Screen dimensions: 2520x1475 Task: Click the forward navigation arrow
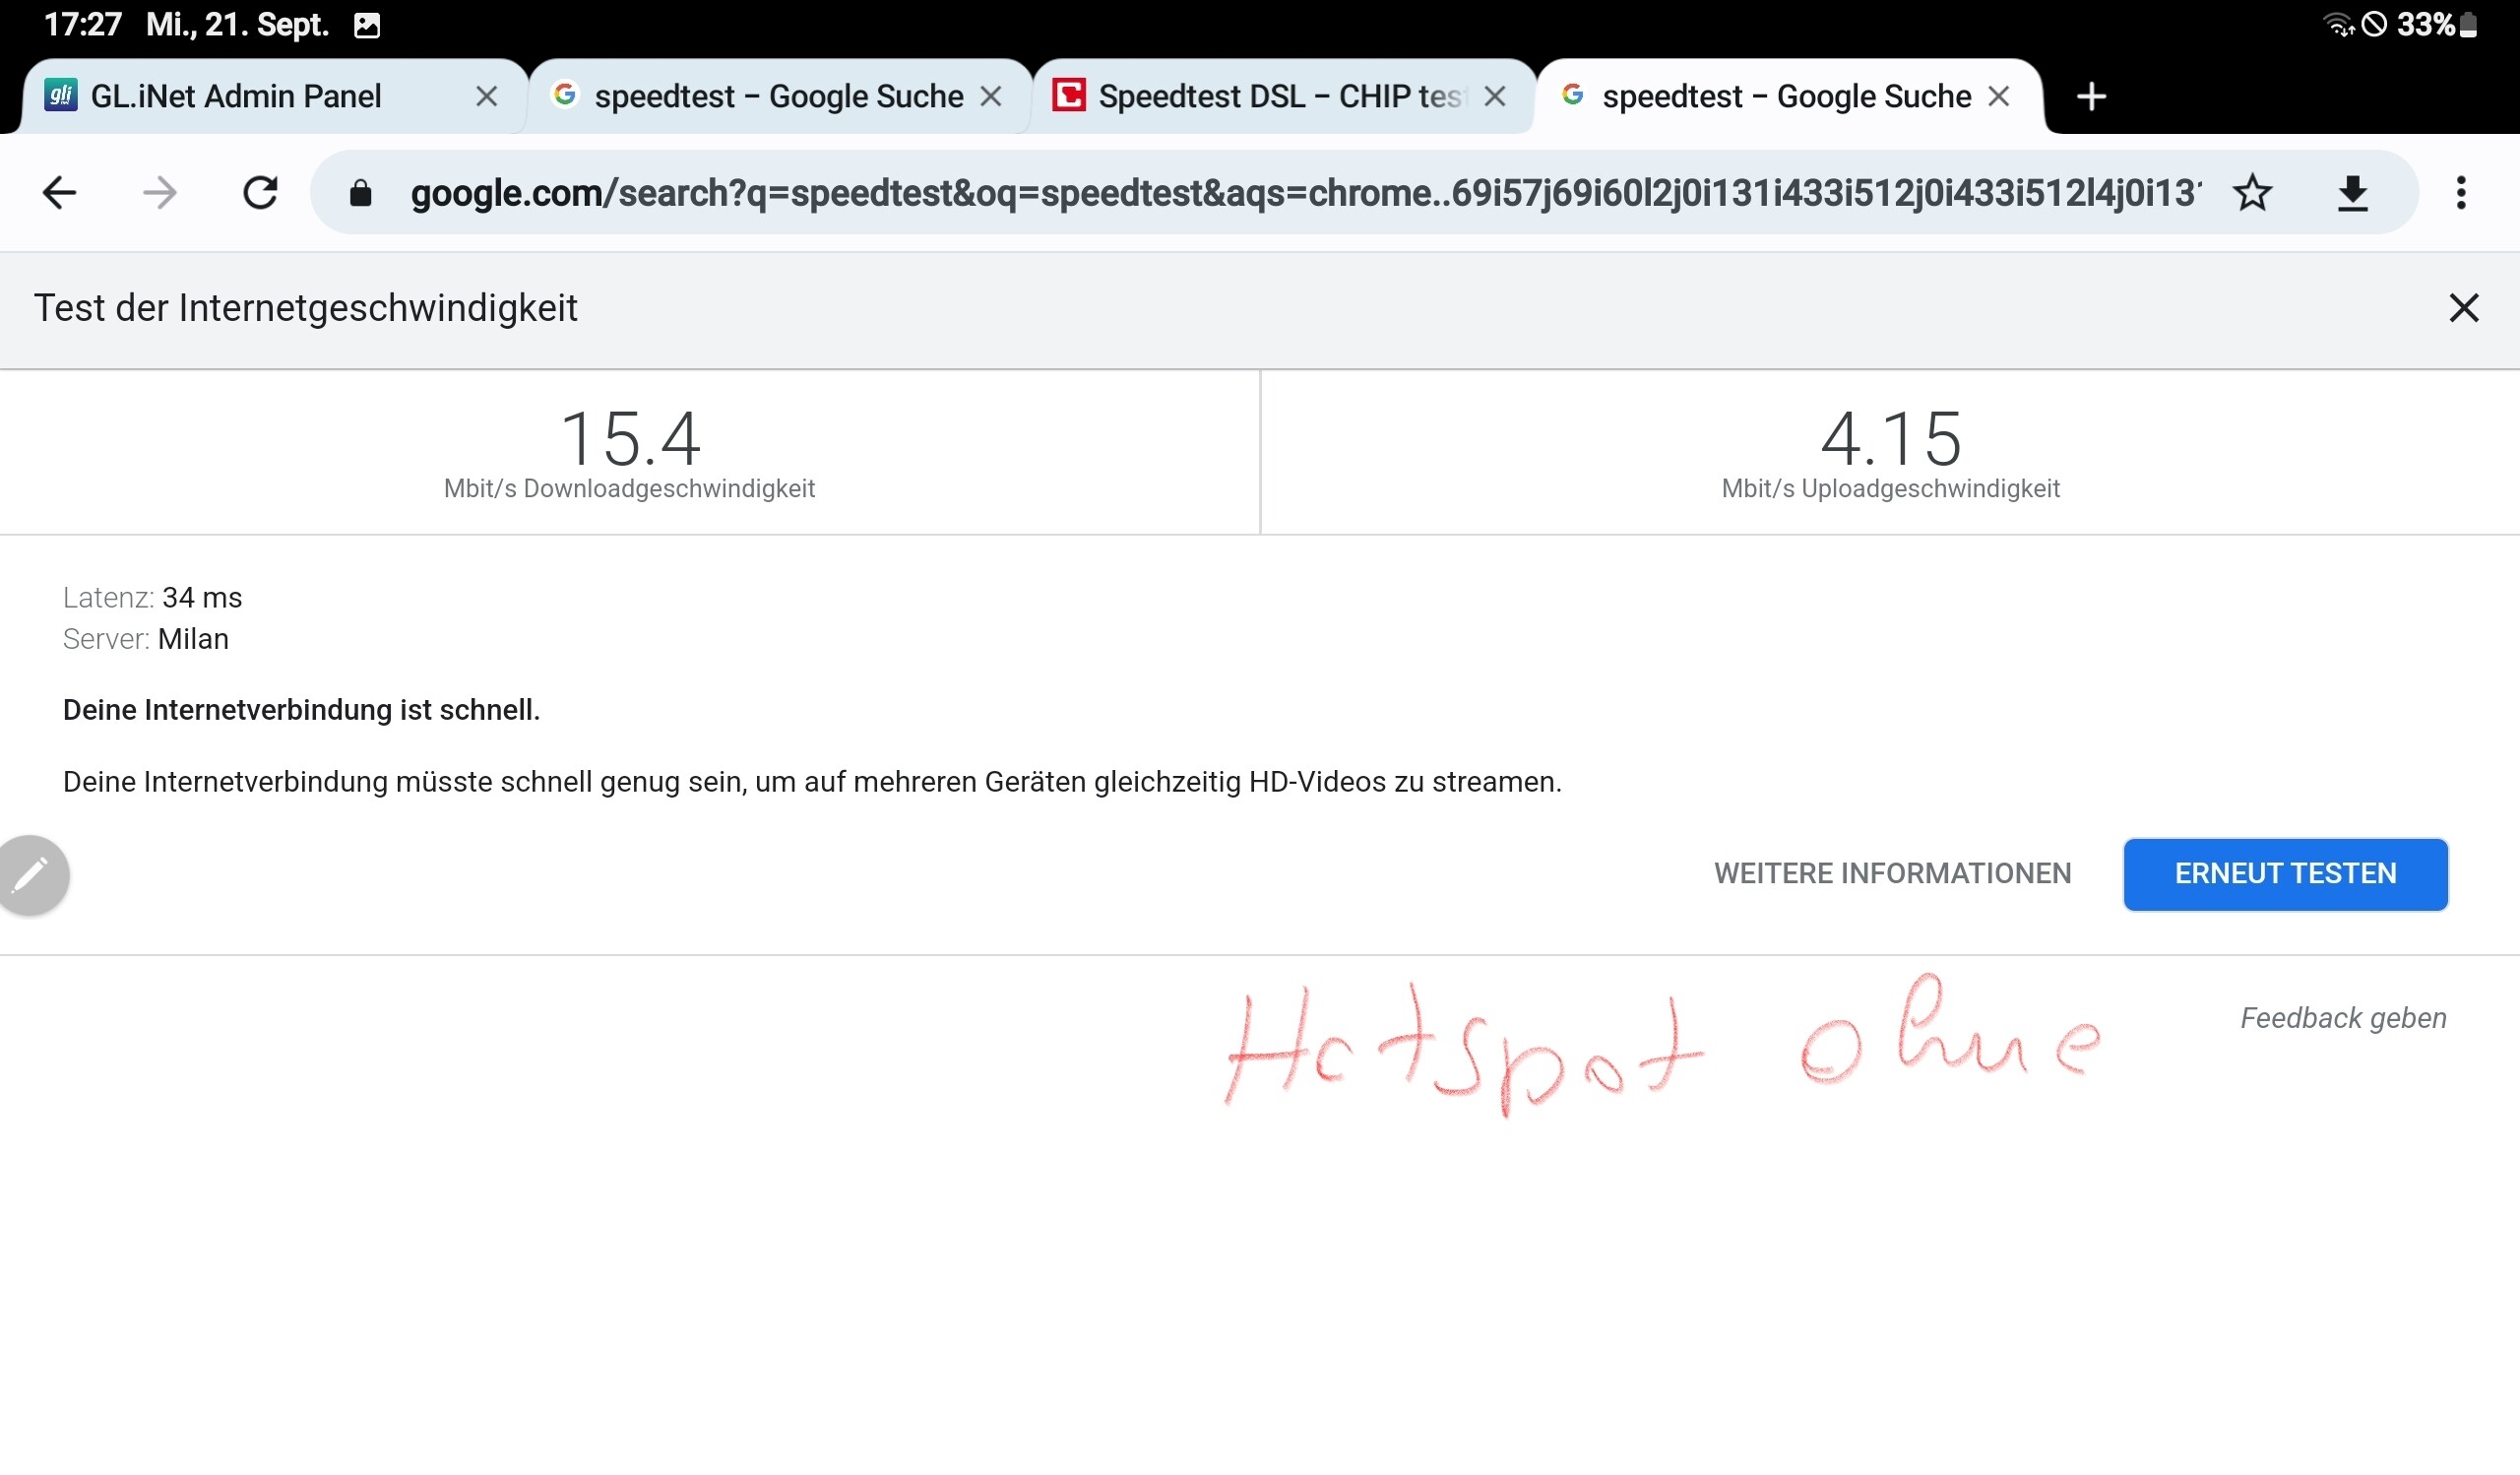pyautogui.click(x=159, y=192)
